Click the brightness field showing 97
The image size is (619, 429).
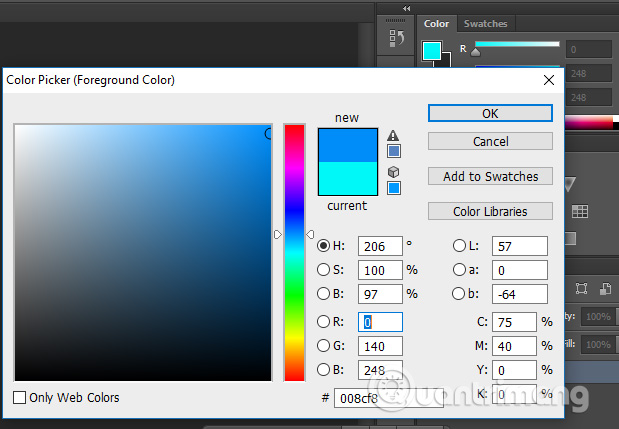(380, 294)
